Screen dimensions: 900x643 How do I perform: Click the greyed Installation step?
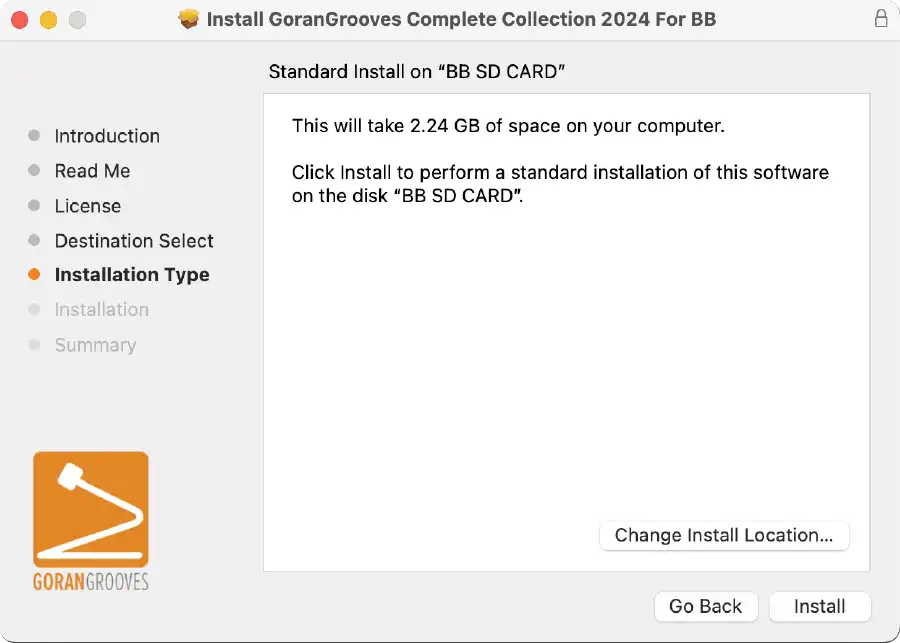pos(102,309)
